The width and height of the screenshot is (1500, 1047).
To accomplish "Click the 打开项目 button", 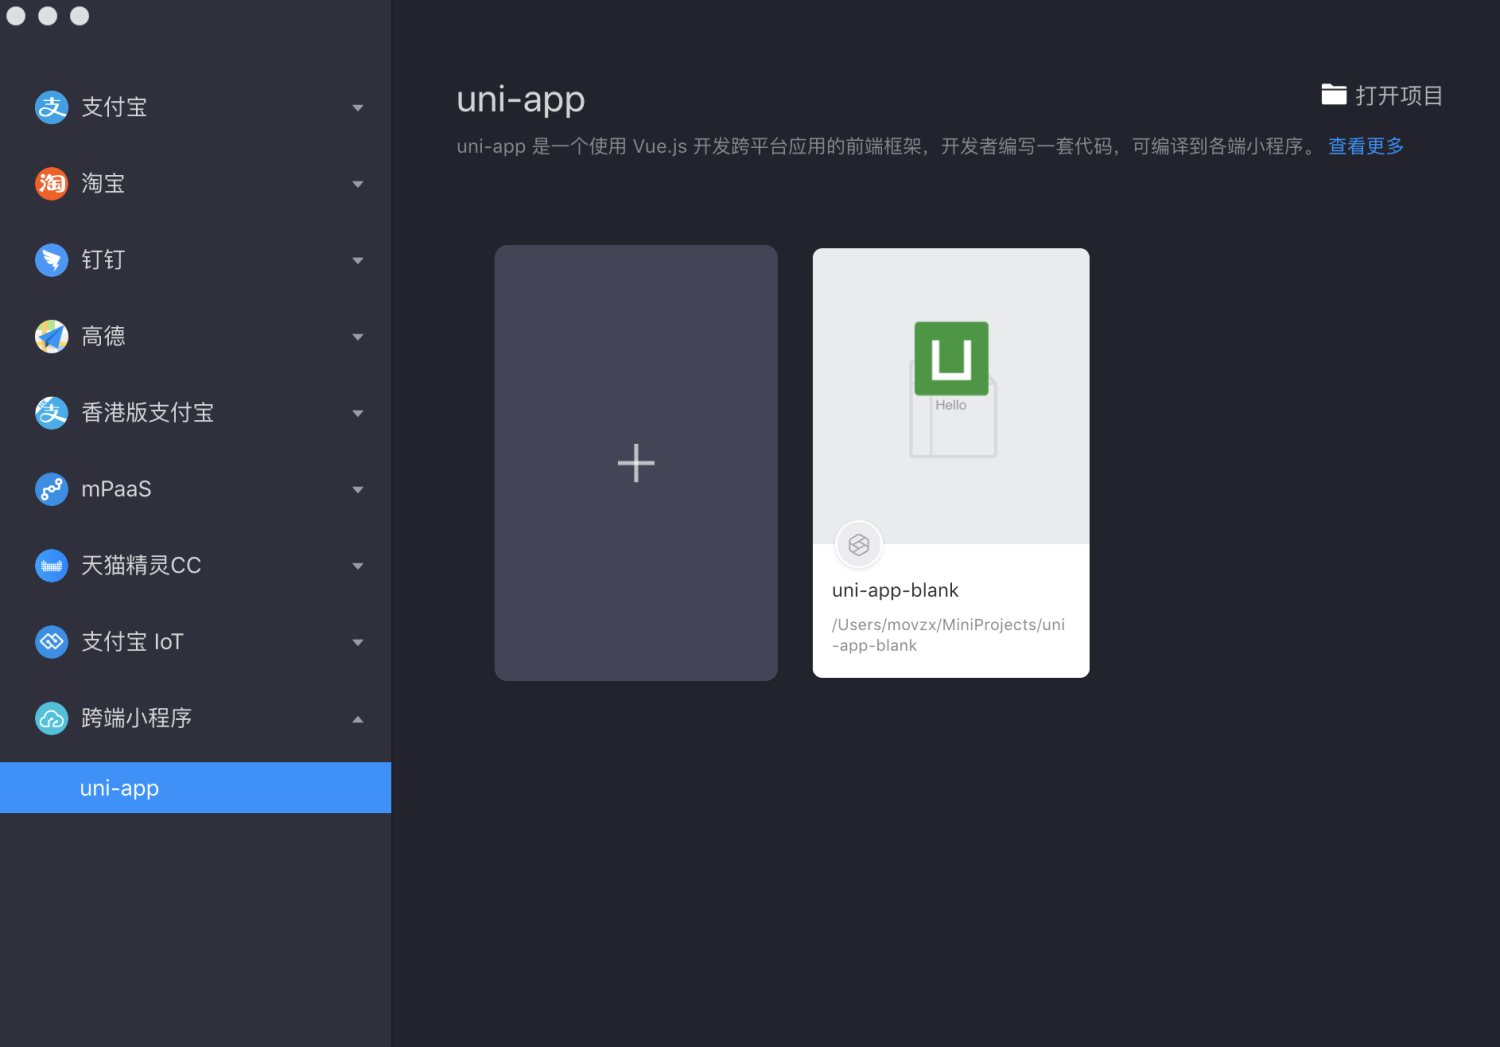I will 1382,95.
